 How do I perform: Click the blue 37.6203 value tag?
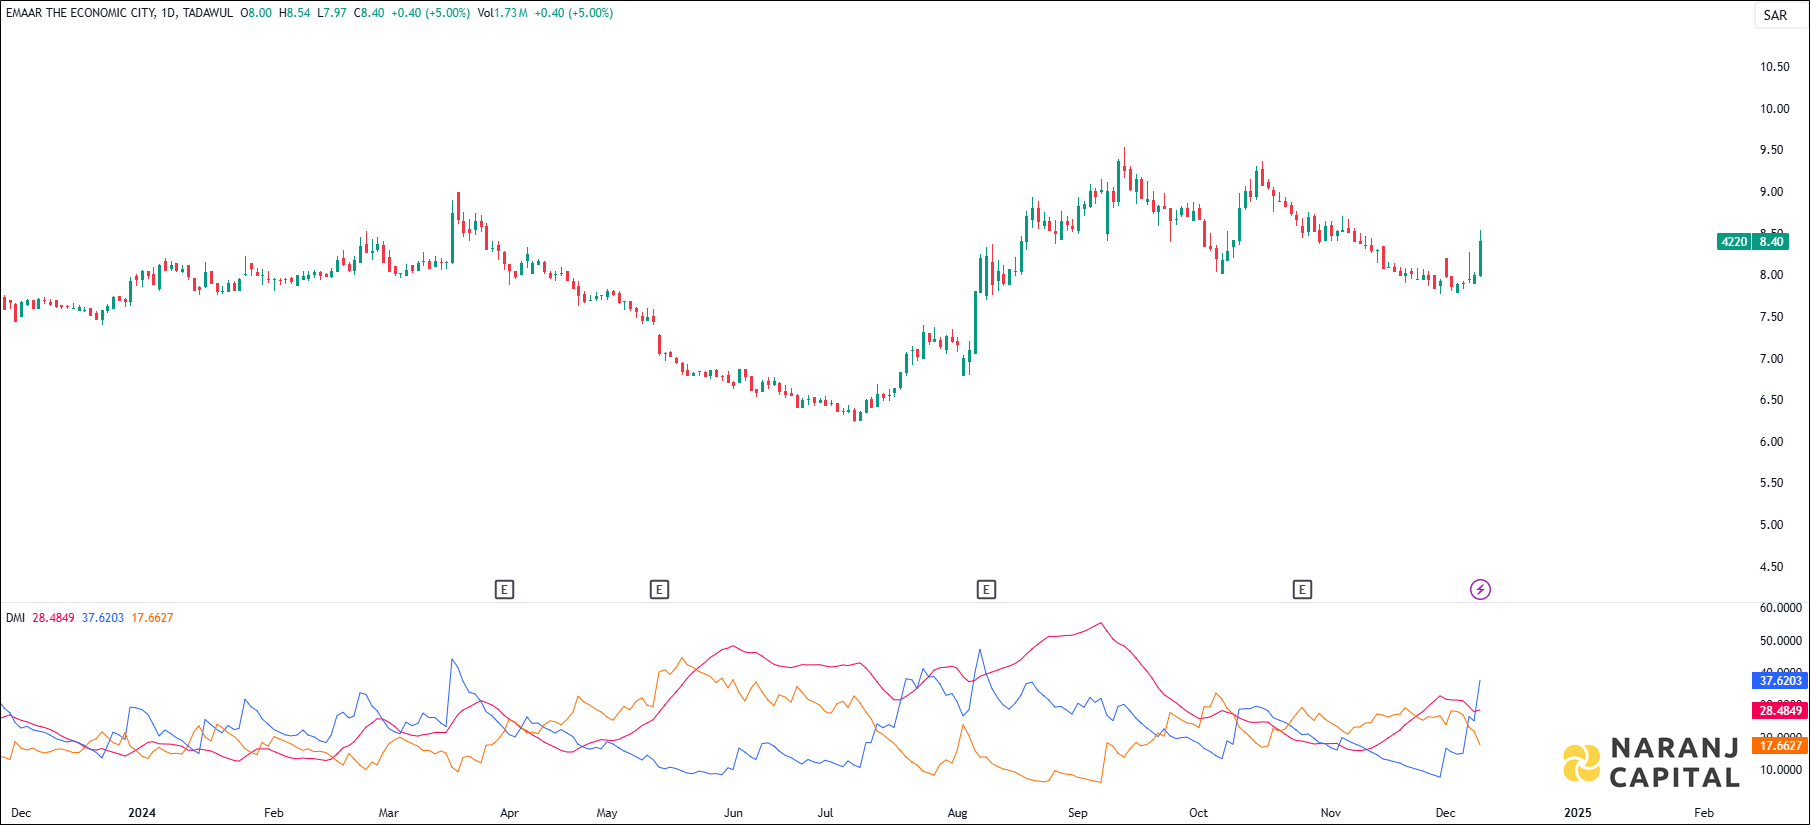pyautogui.click(x=1780, y=681)
